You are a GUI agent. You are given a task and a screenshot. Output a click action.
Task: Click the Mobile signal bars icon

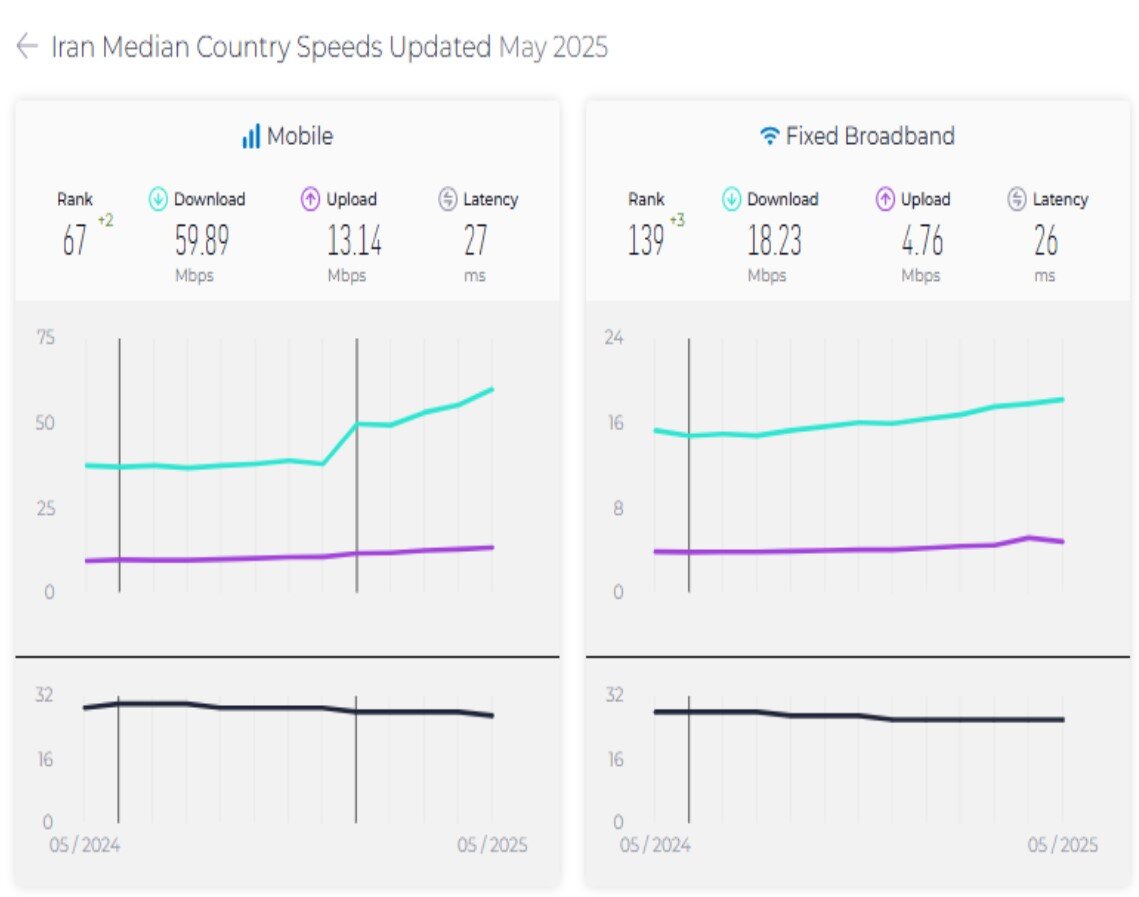251,137
